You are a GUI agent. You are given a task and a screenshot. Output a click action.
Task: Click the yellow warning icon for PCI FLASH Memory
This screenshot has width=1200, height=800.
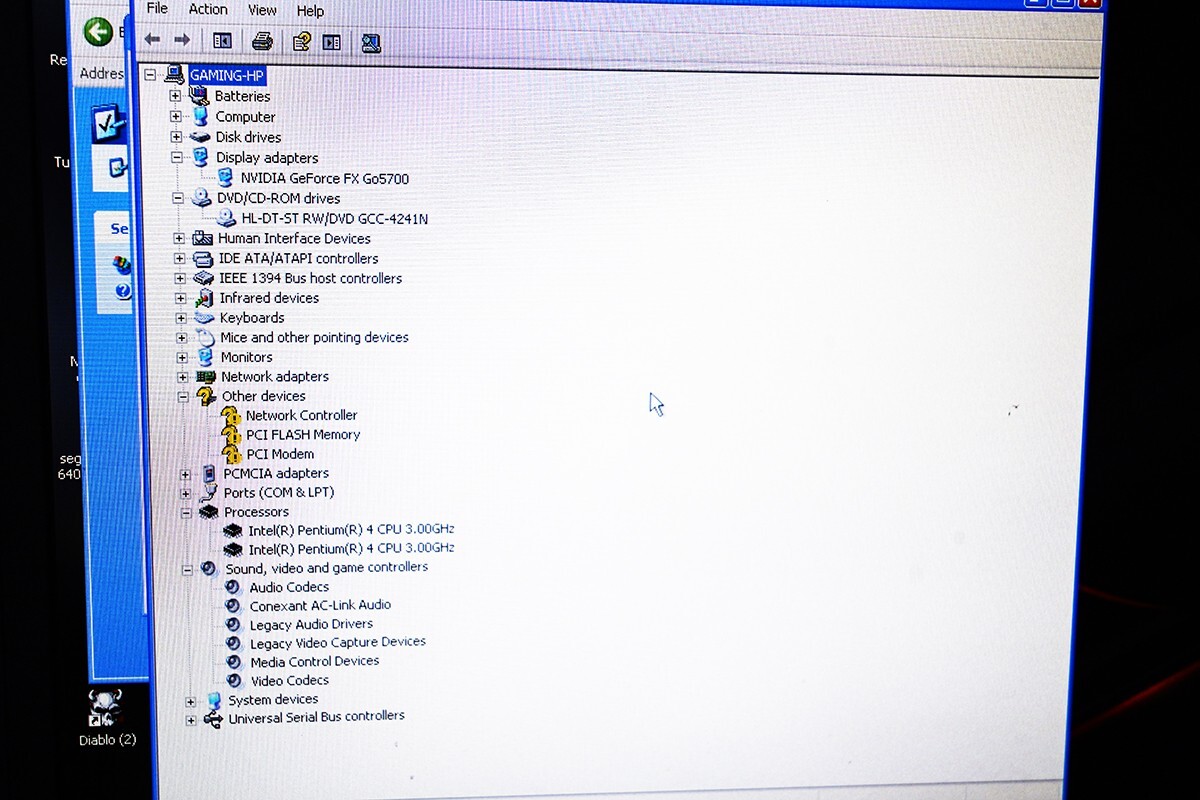pos(231,435)
